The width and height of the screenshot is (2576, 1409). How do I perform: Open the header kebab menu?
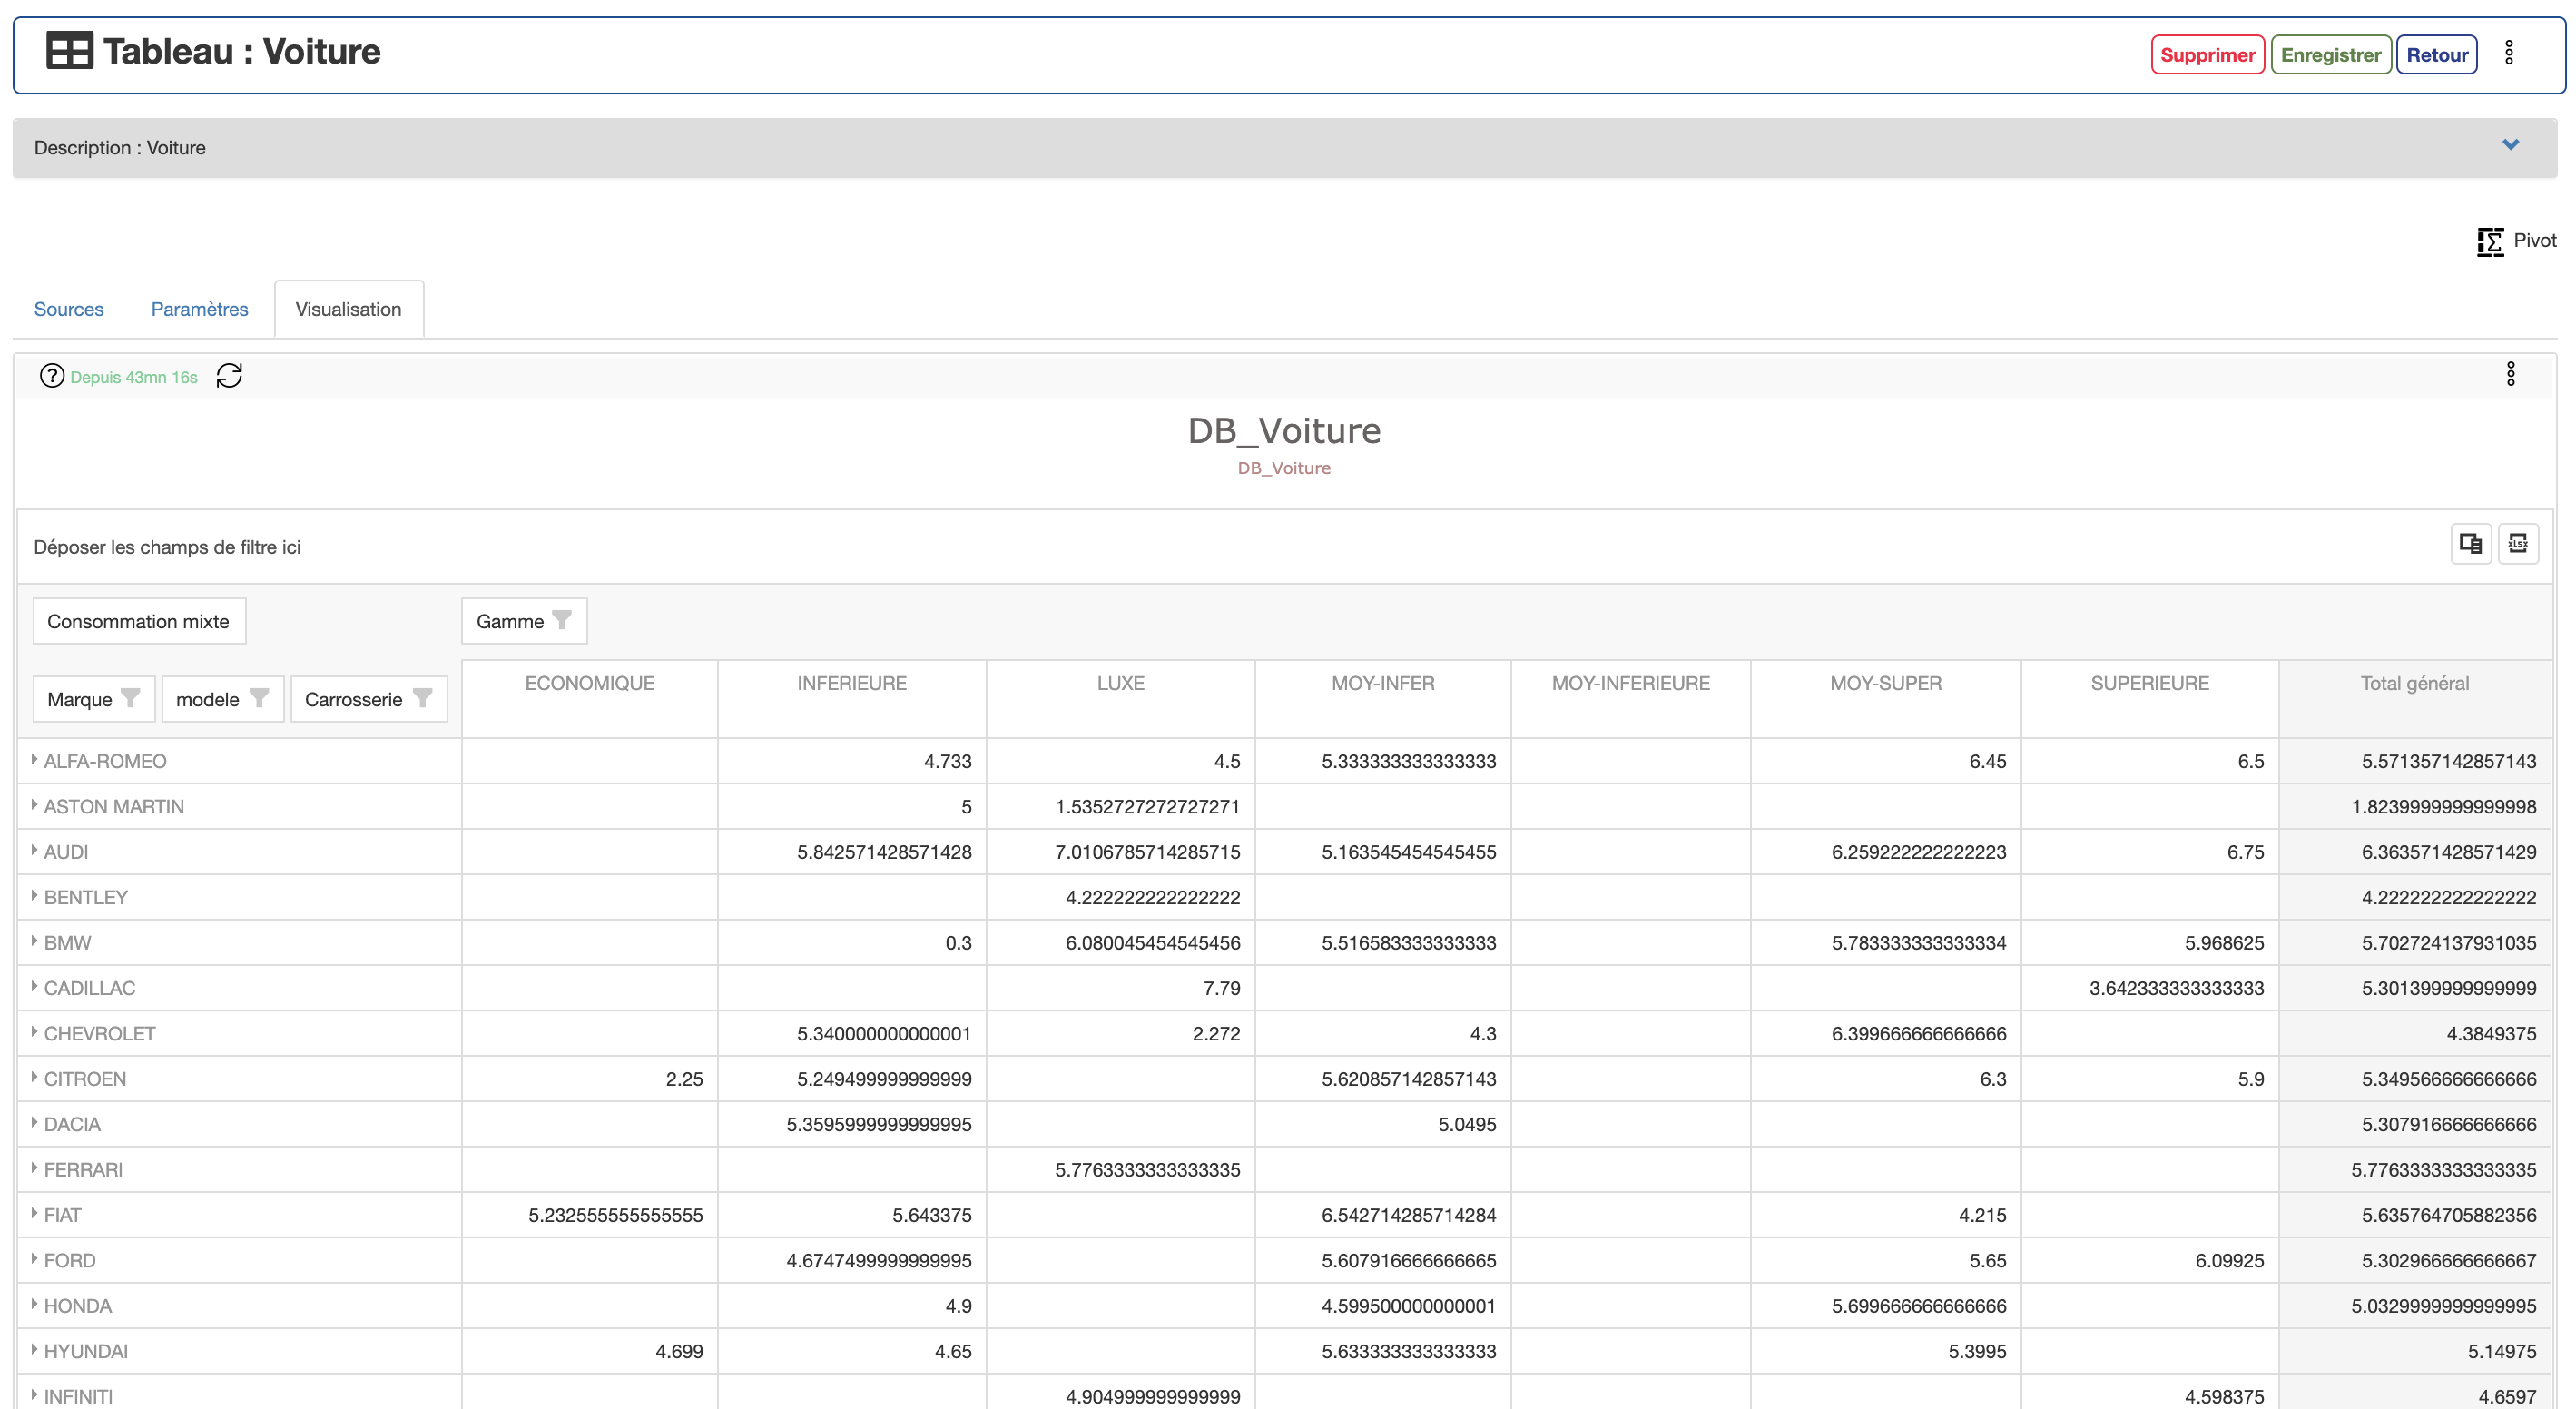click(x=2508, y=53)
